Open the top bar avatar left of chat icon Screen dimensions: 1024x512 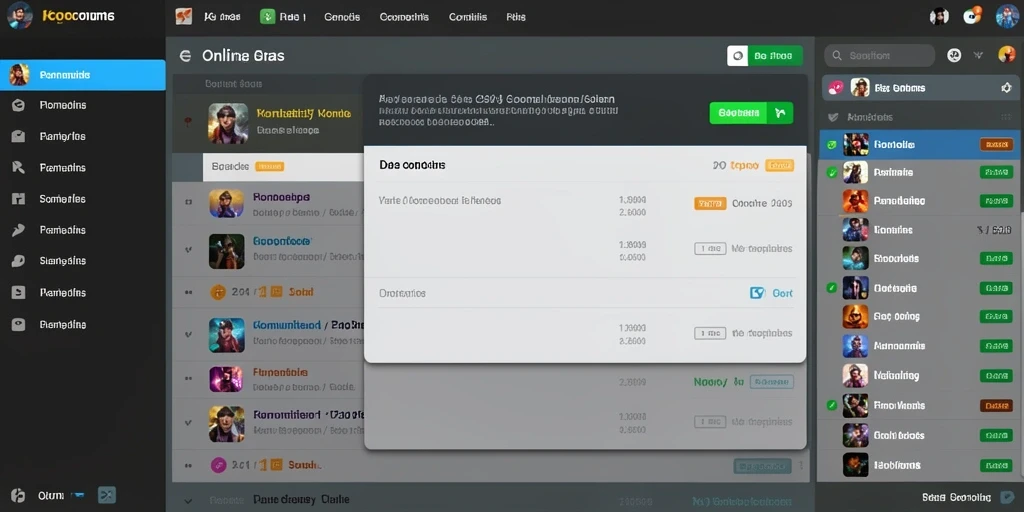pos(939,16)
